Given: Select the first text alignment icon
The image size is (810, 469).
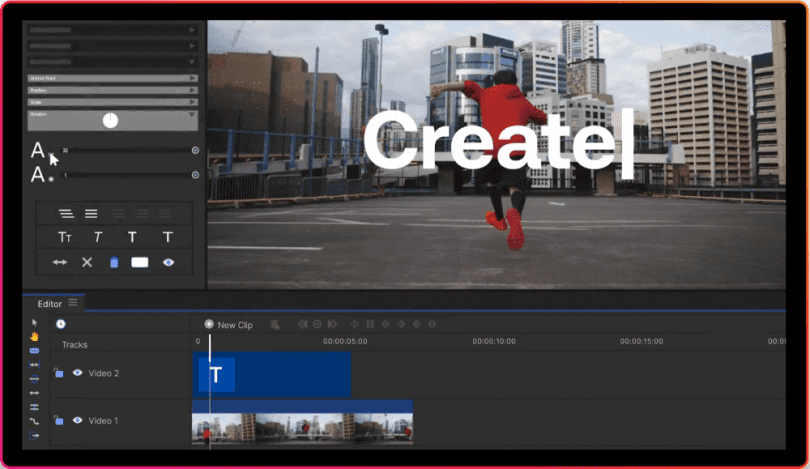Looking at the screenshot, I should (66, 213).
